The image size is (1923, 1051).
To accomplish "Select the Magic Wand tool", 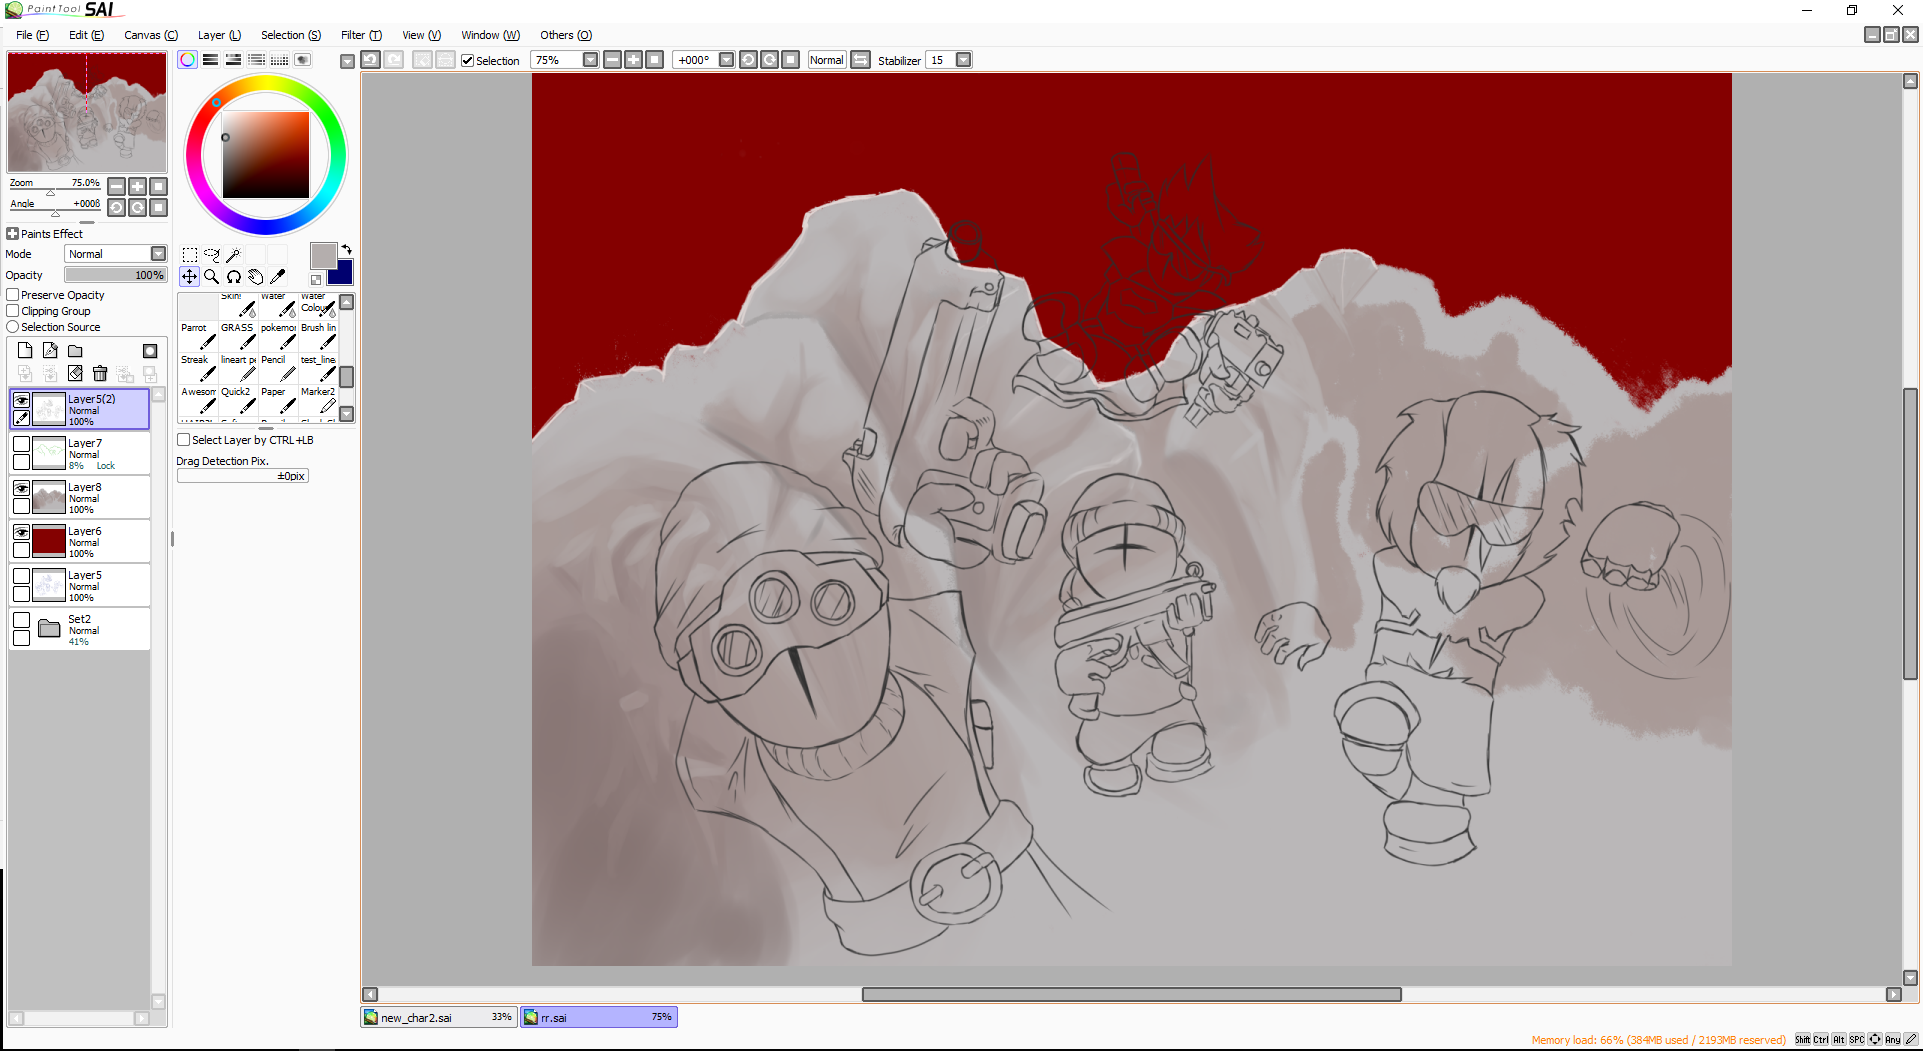I will pyautogui.click(x=234, y=255).
